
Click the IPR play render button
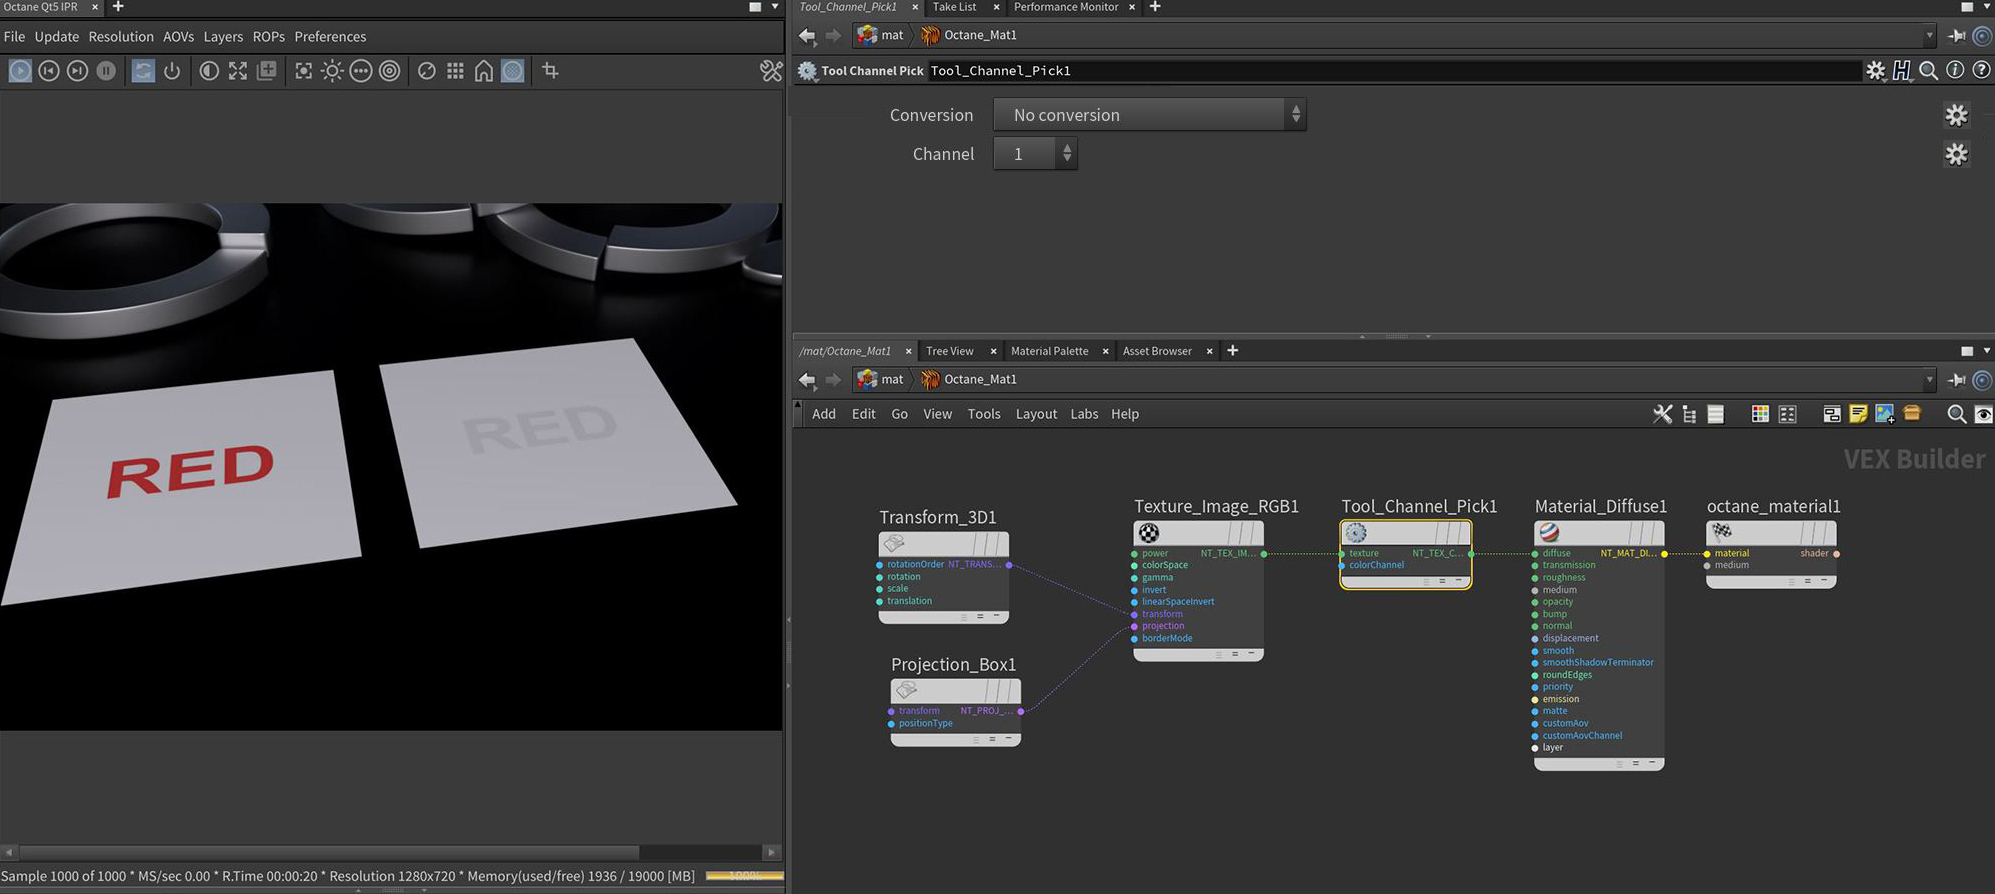tap(20, 71)
